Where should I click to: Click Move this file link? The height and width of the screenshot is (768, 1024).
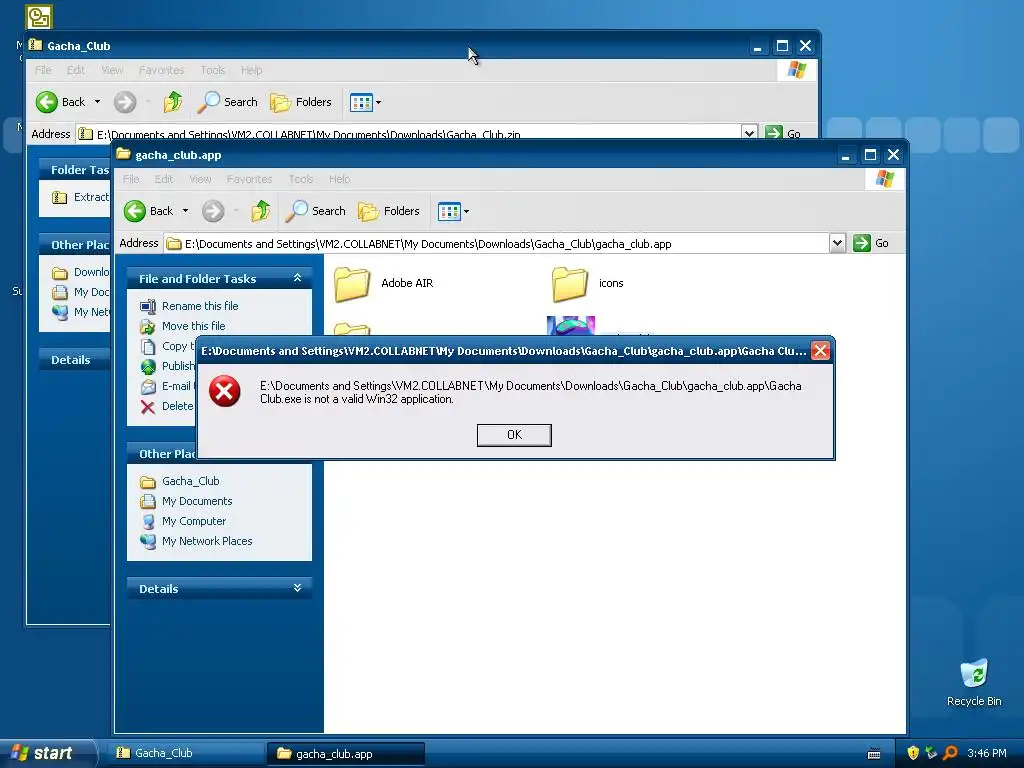(193, 326)
